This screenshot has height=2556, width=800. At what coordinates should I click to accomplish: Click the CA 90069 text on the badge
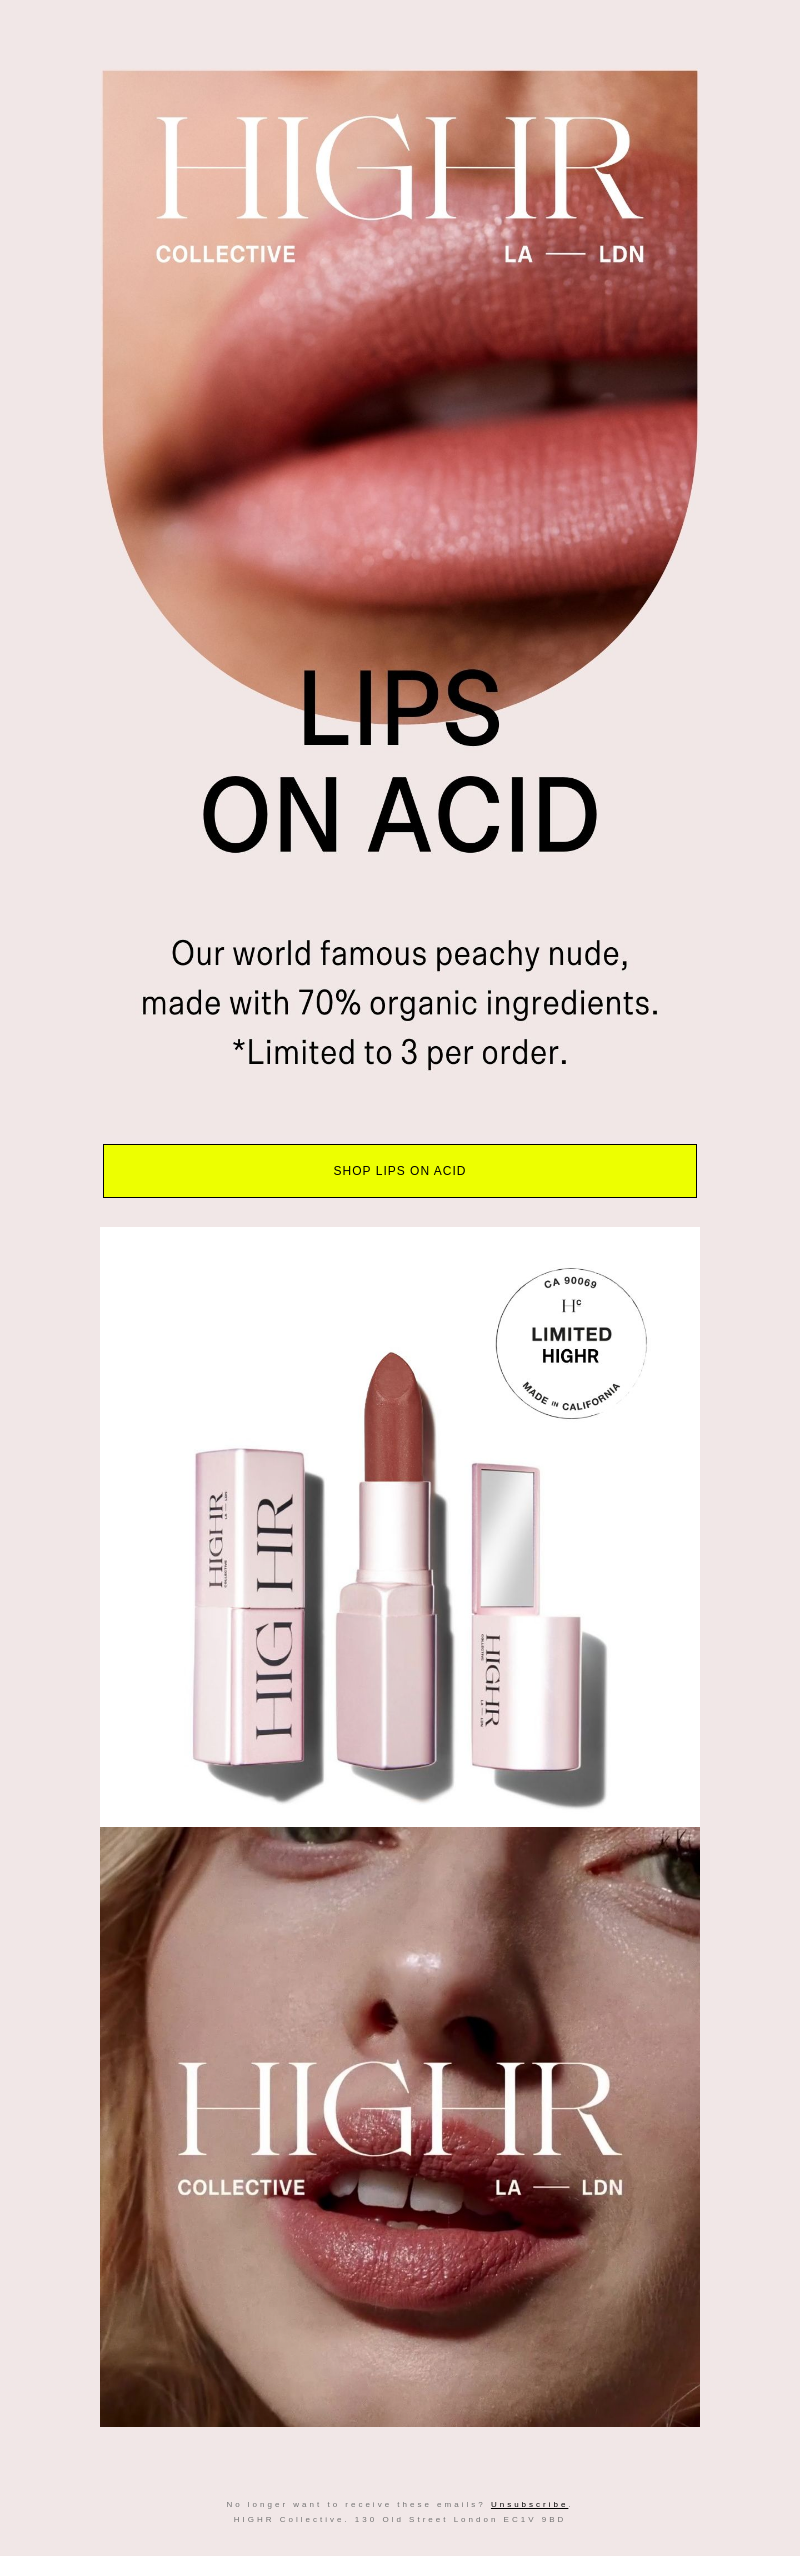point(571,1281)
